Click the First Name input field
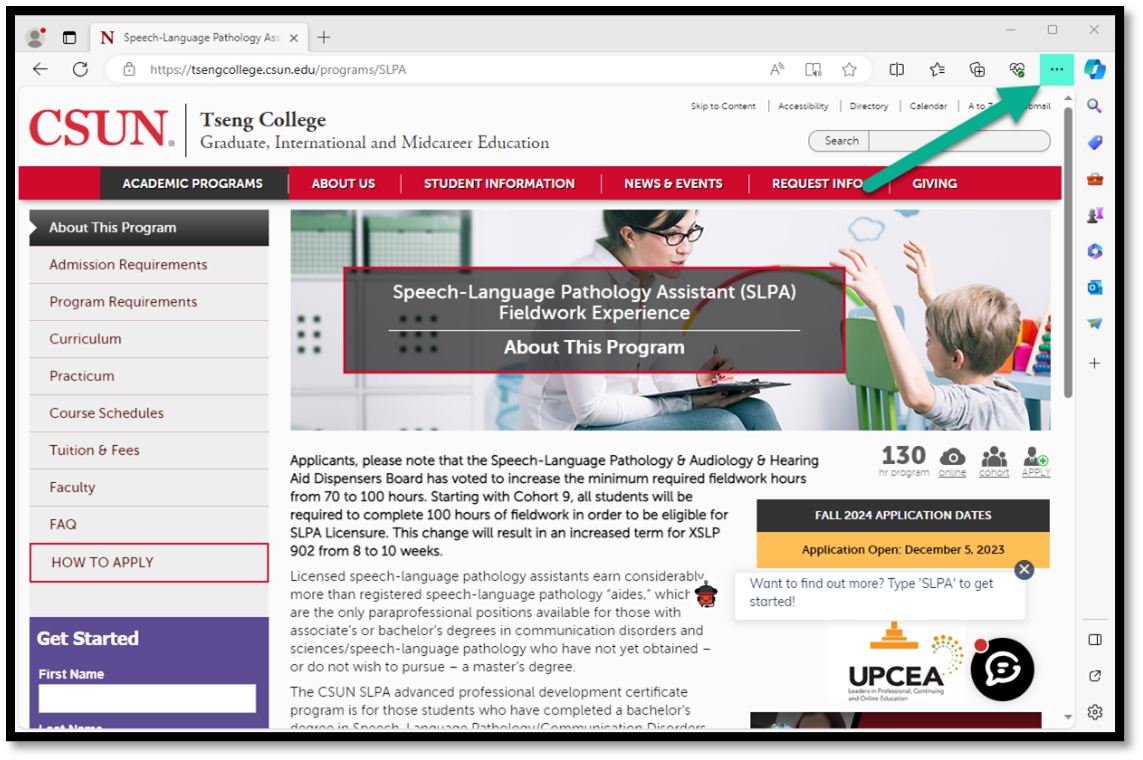Viewport: 1143px width, 760px height. [147, 698]
